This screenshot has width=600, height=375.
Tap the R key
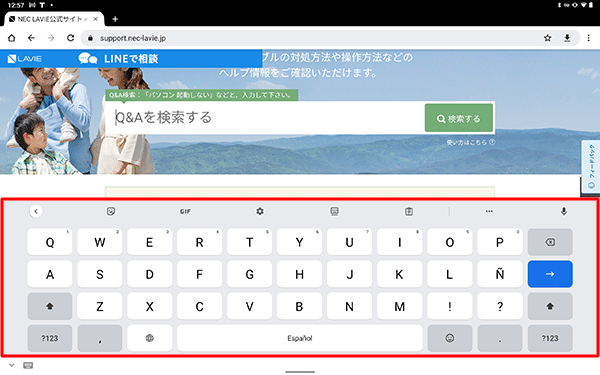[200, 242]
